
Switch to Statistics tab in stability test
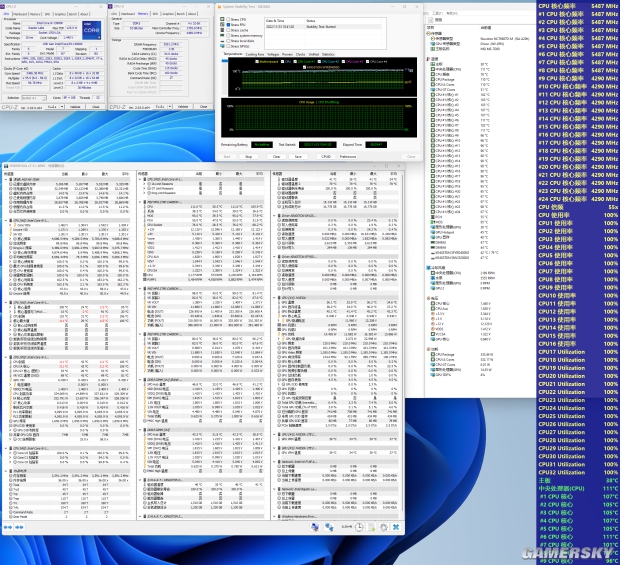click(x=328, y=54)
